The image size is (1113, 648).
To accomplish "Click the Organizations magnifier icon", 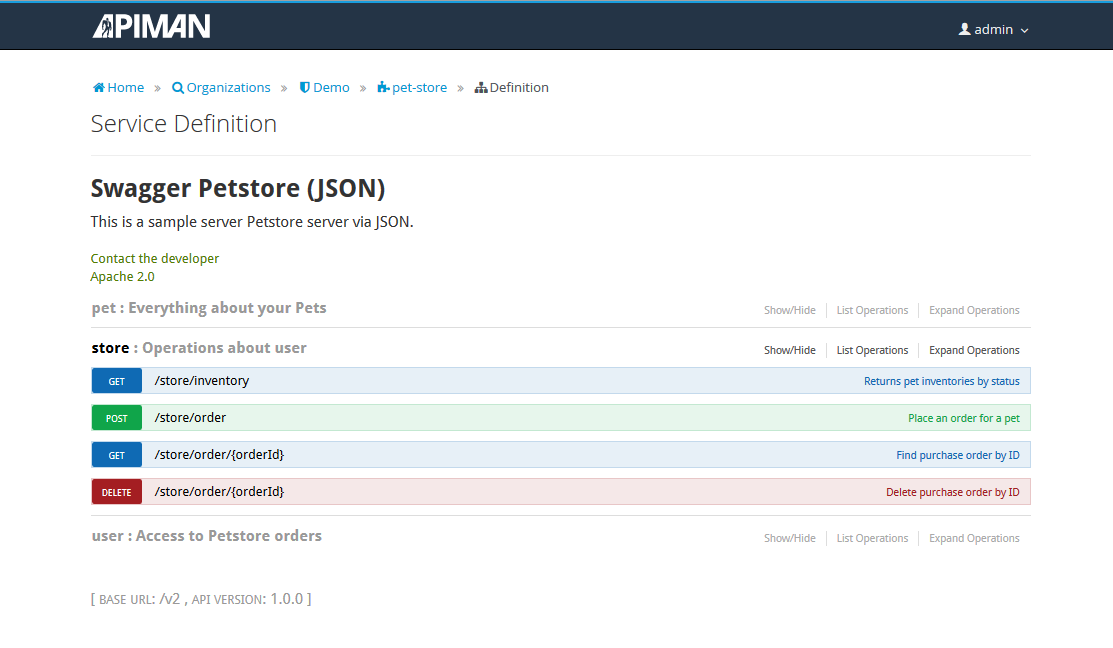I will pyautogui.click(x=177, y=88).
